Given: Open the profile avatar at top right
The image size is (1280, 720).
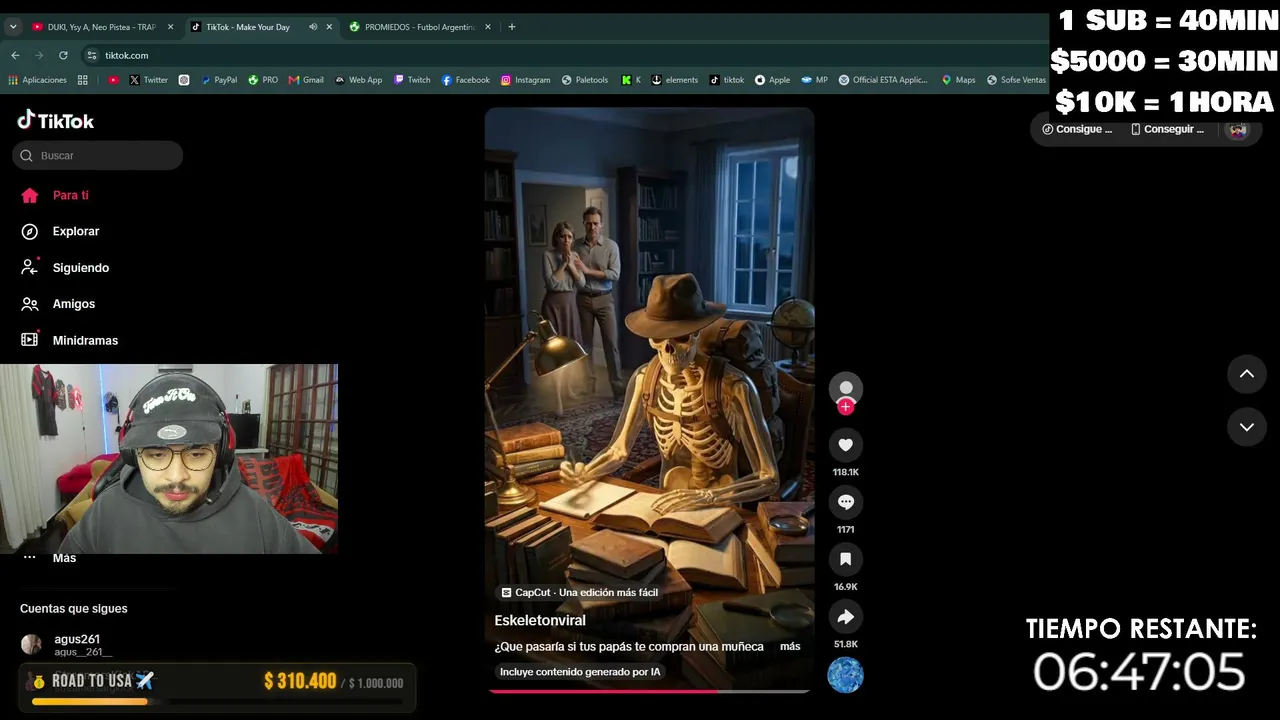Looking at the screenshot, I should pos(1238,129).
